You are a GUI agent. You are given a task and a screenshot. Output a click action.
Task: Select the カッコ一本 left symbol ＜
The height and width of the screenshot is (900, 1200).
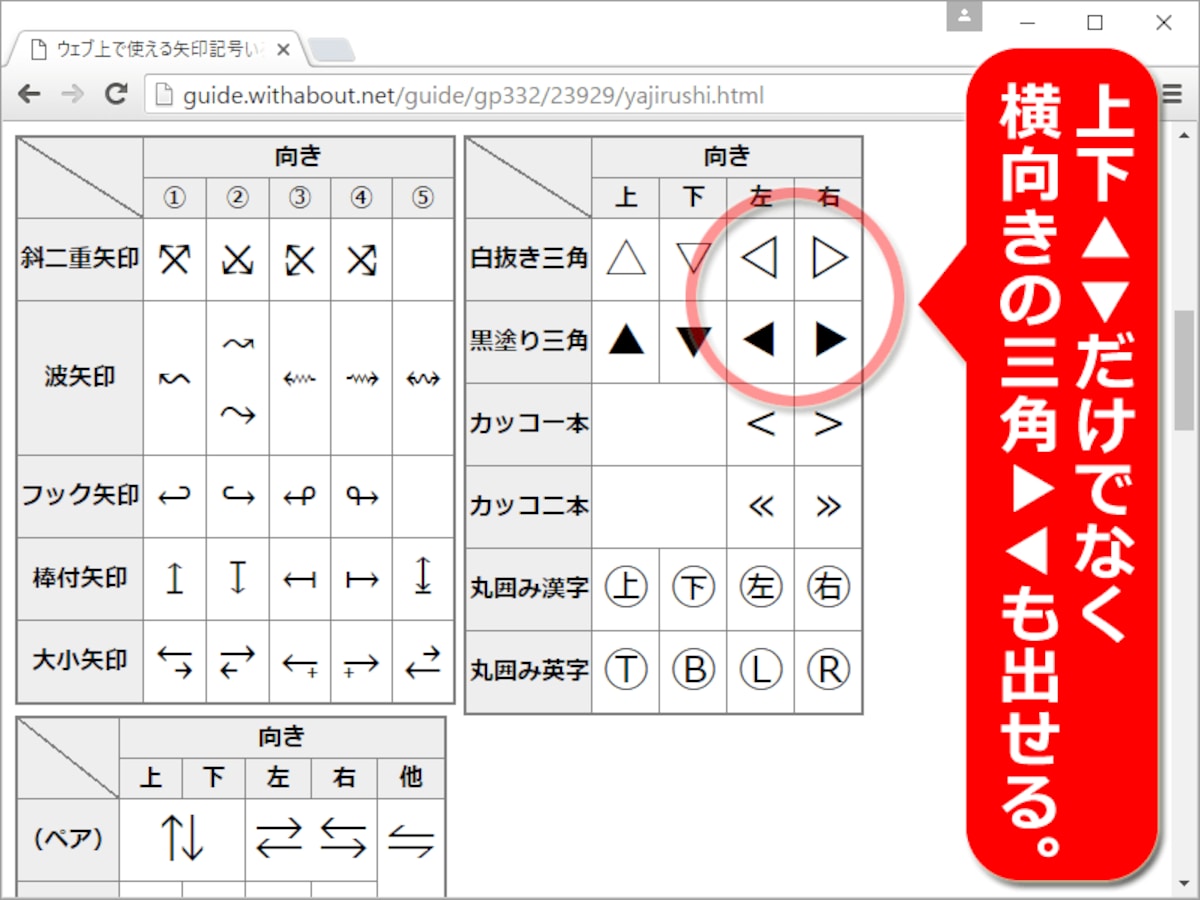coord(760,424)
